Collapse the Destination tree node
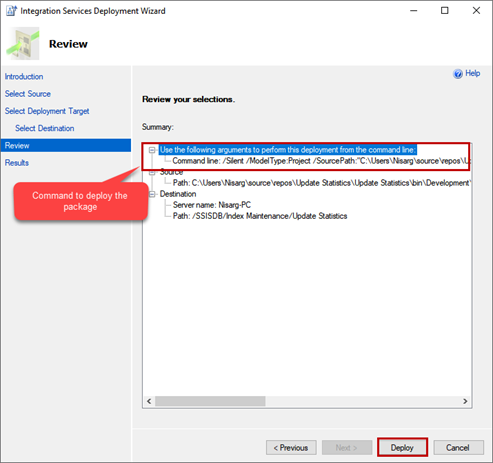Image resolution: width=493 pixels, height=463 pixels. click(x=152, y=194)
